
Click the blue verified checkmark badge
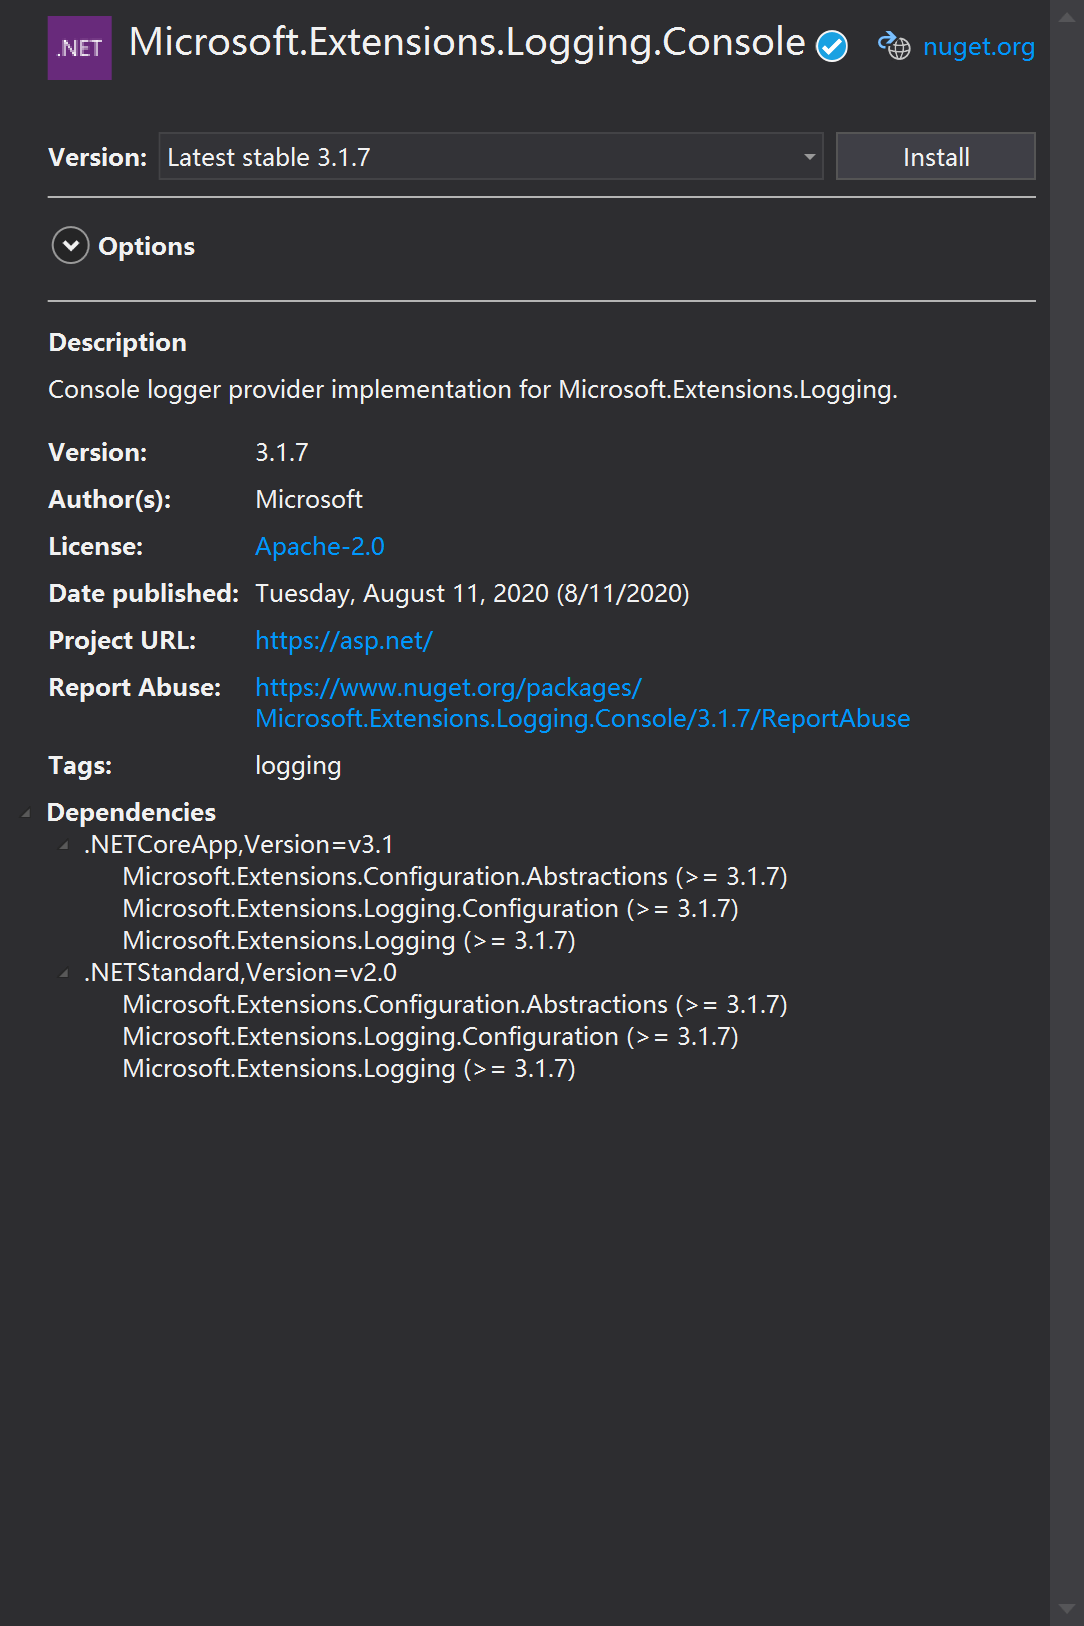(832, 46)
